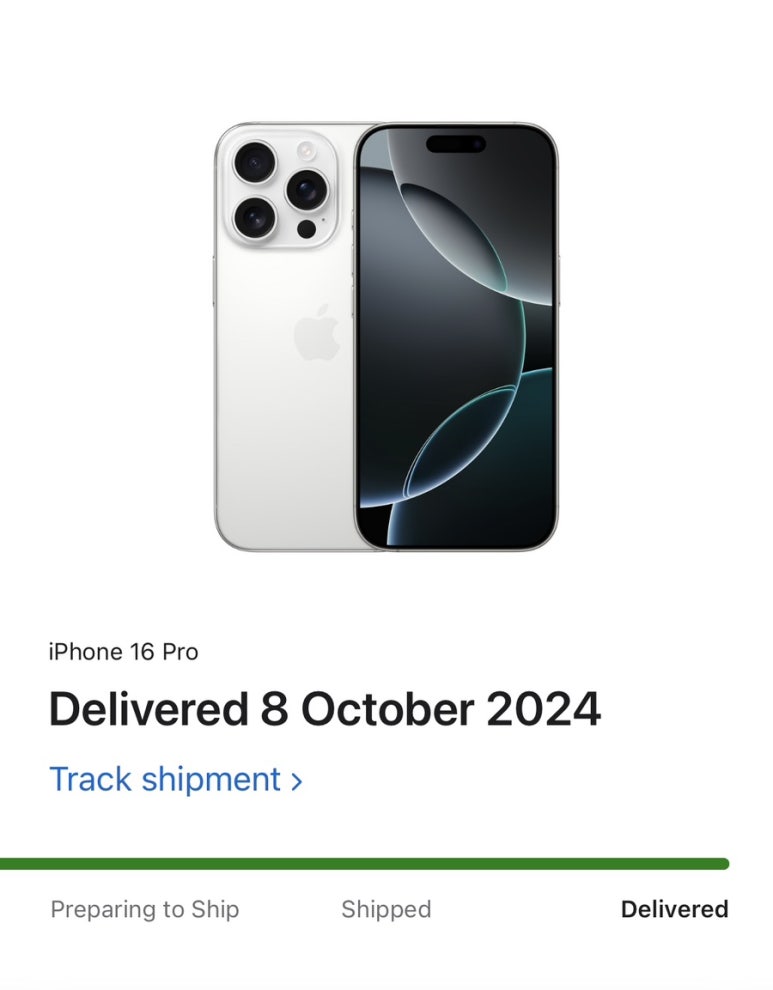Click the chevron next to Track shipment
This screenshot has width=773, height=990.
point(296,782)
